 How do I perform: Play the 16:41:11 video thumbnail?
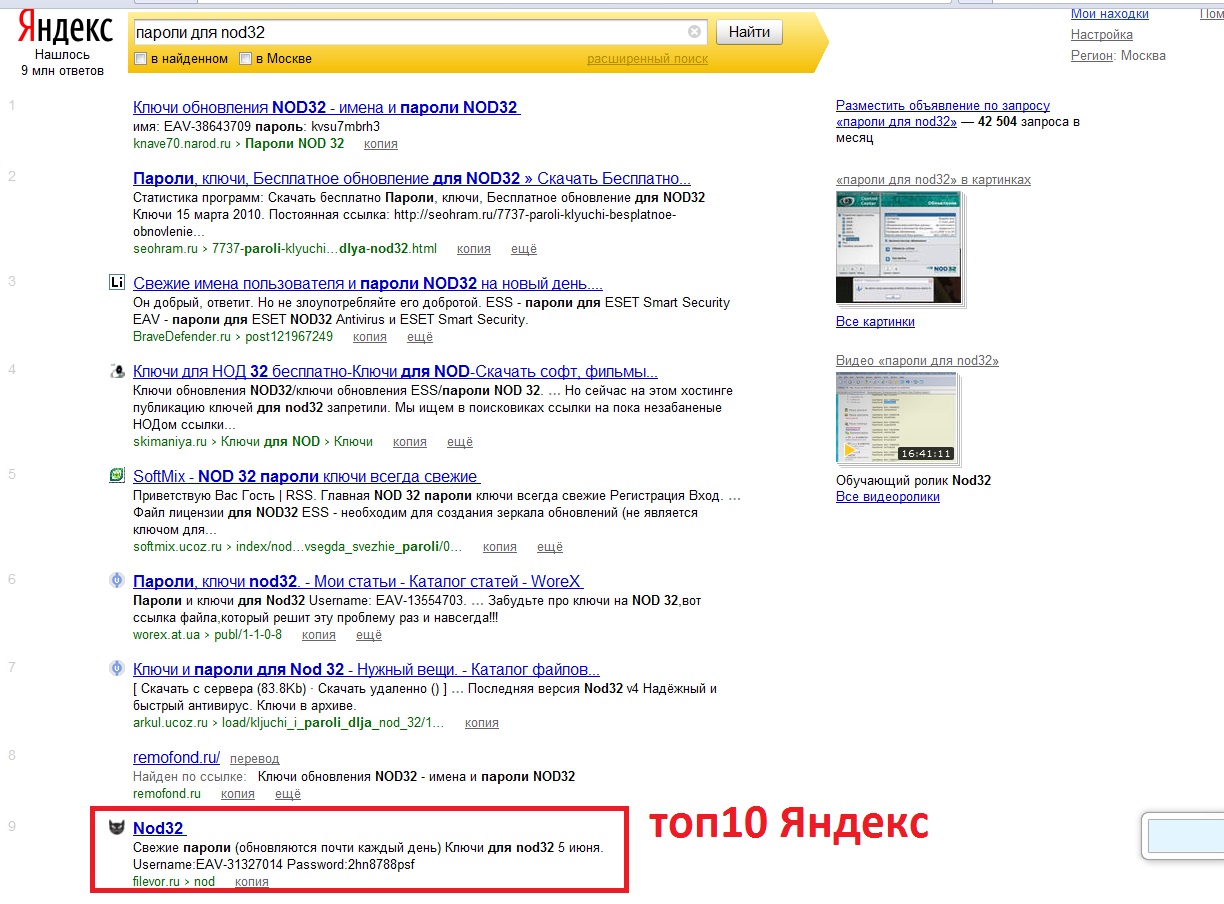(896, 417)
